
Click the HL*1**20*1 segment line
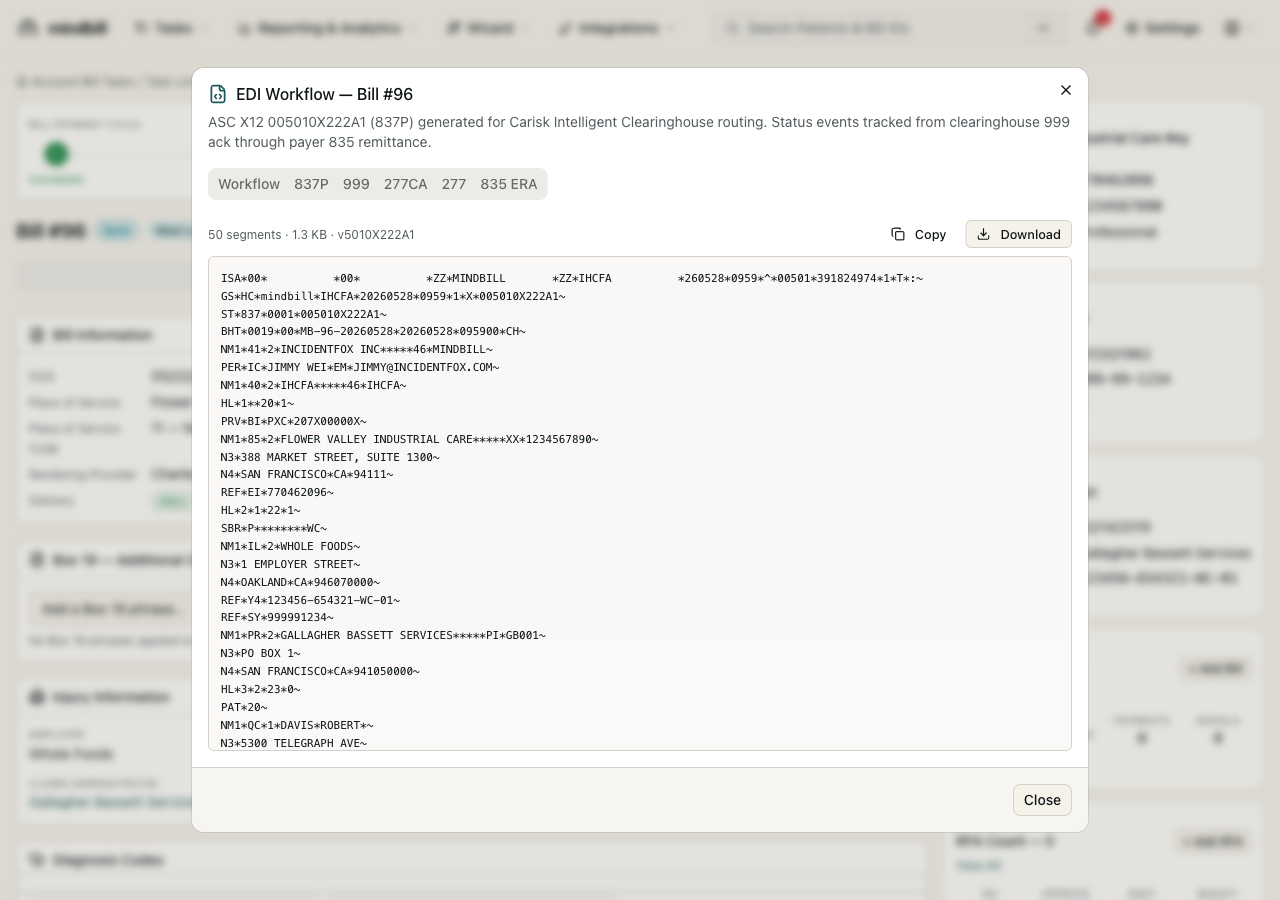(x=257, y=403)
